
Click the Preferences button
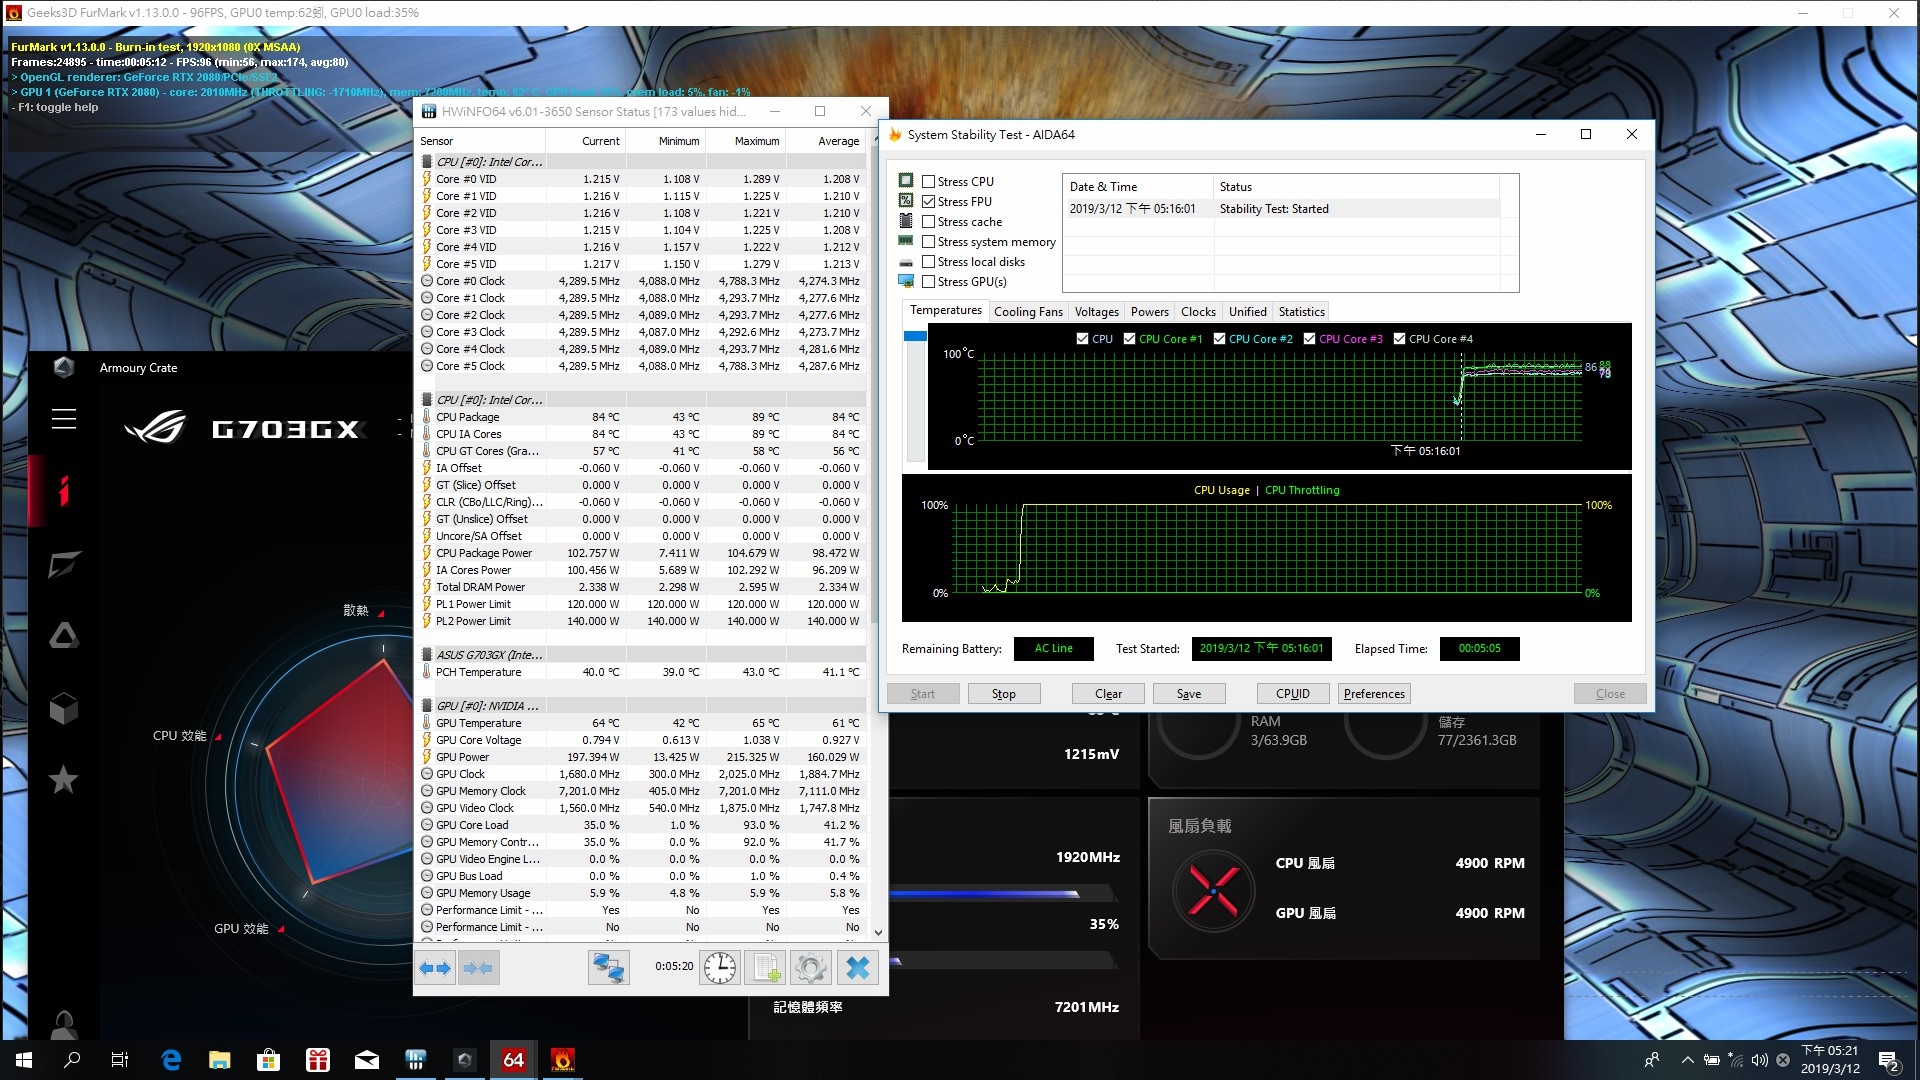1373,694
